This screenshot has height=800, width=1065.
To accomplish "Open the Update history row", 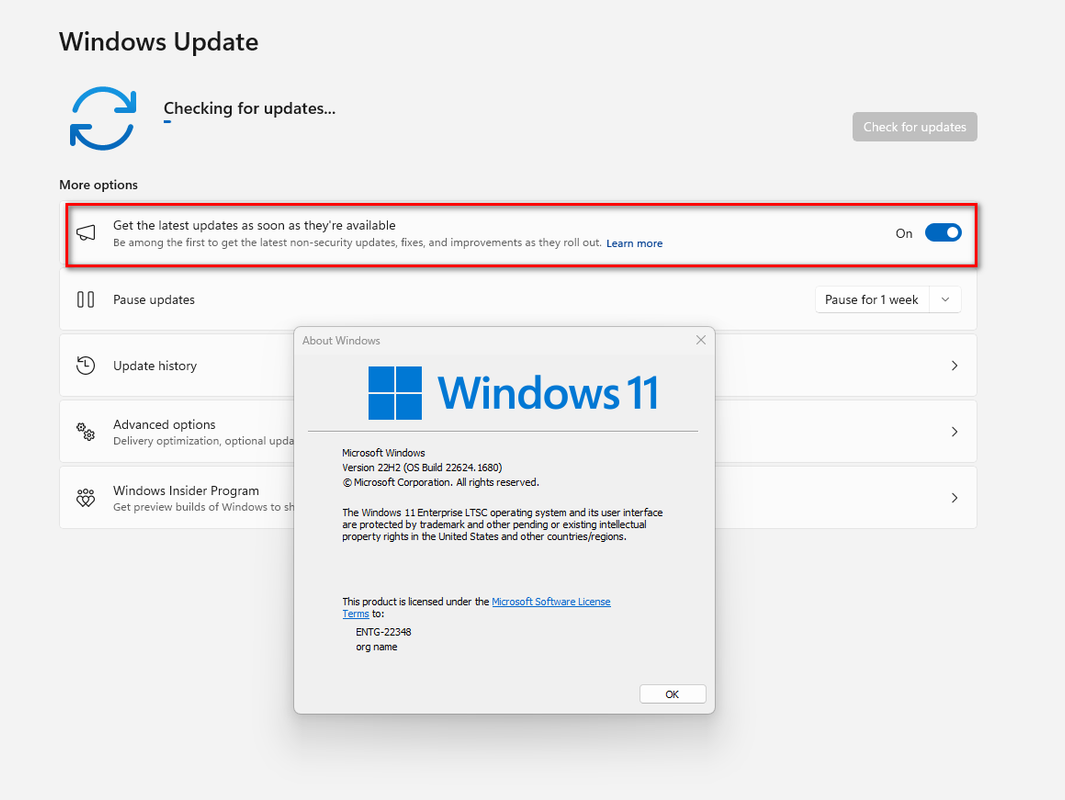I will tap(518, 365).
